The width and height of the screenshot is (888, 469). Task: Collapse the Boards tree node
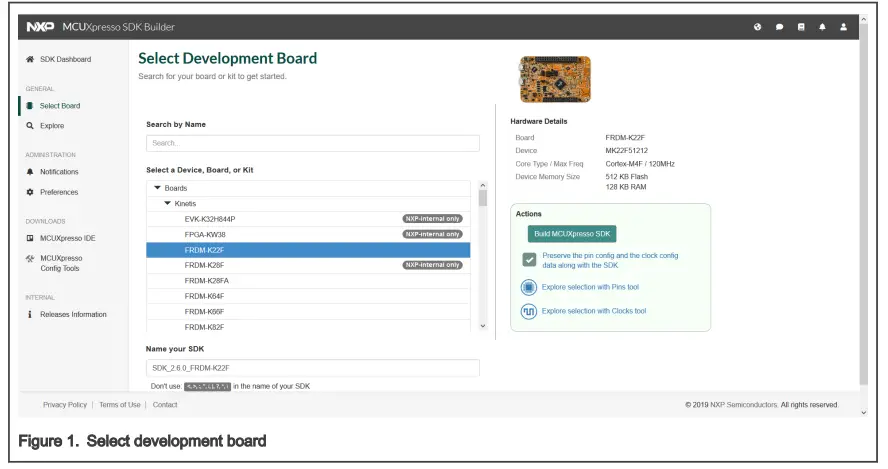(x=157, y=187)
